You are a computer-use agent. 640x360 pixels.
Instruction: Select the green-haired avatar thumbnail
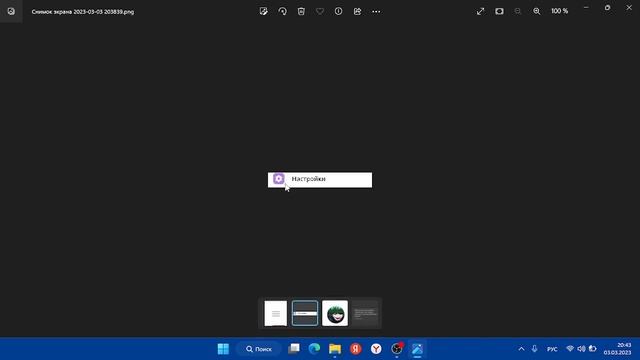pos(335,313)
